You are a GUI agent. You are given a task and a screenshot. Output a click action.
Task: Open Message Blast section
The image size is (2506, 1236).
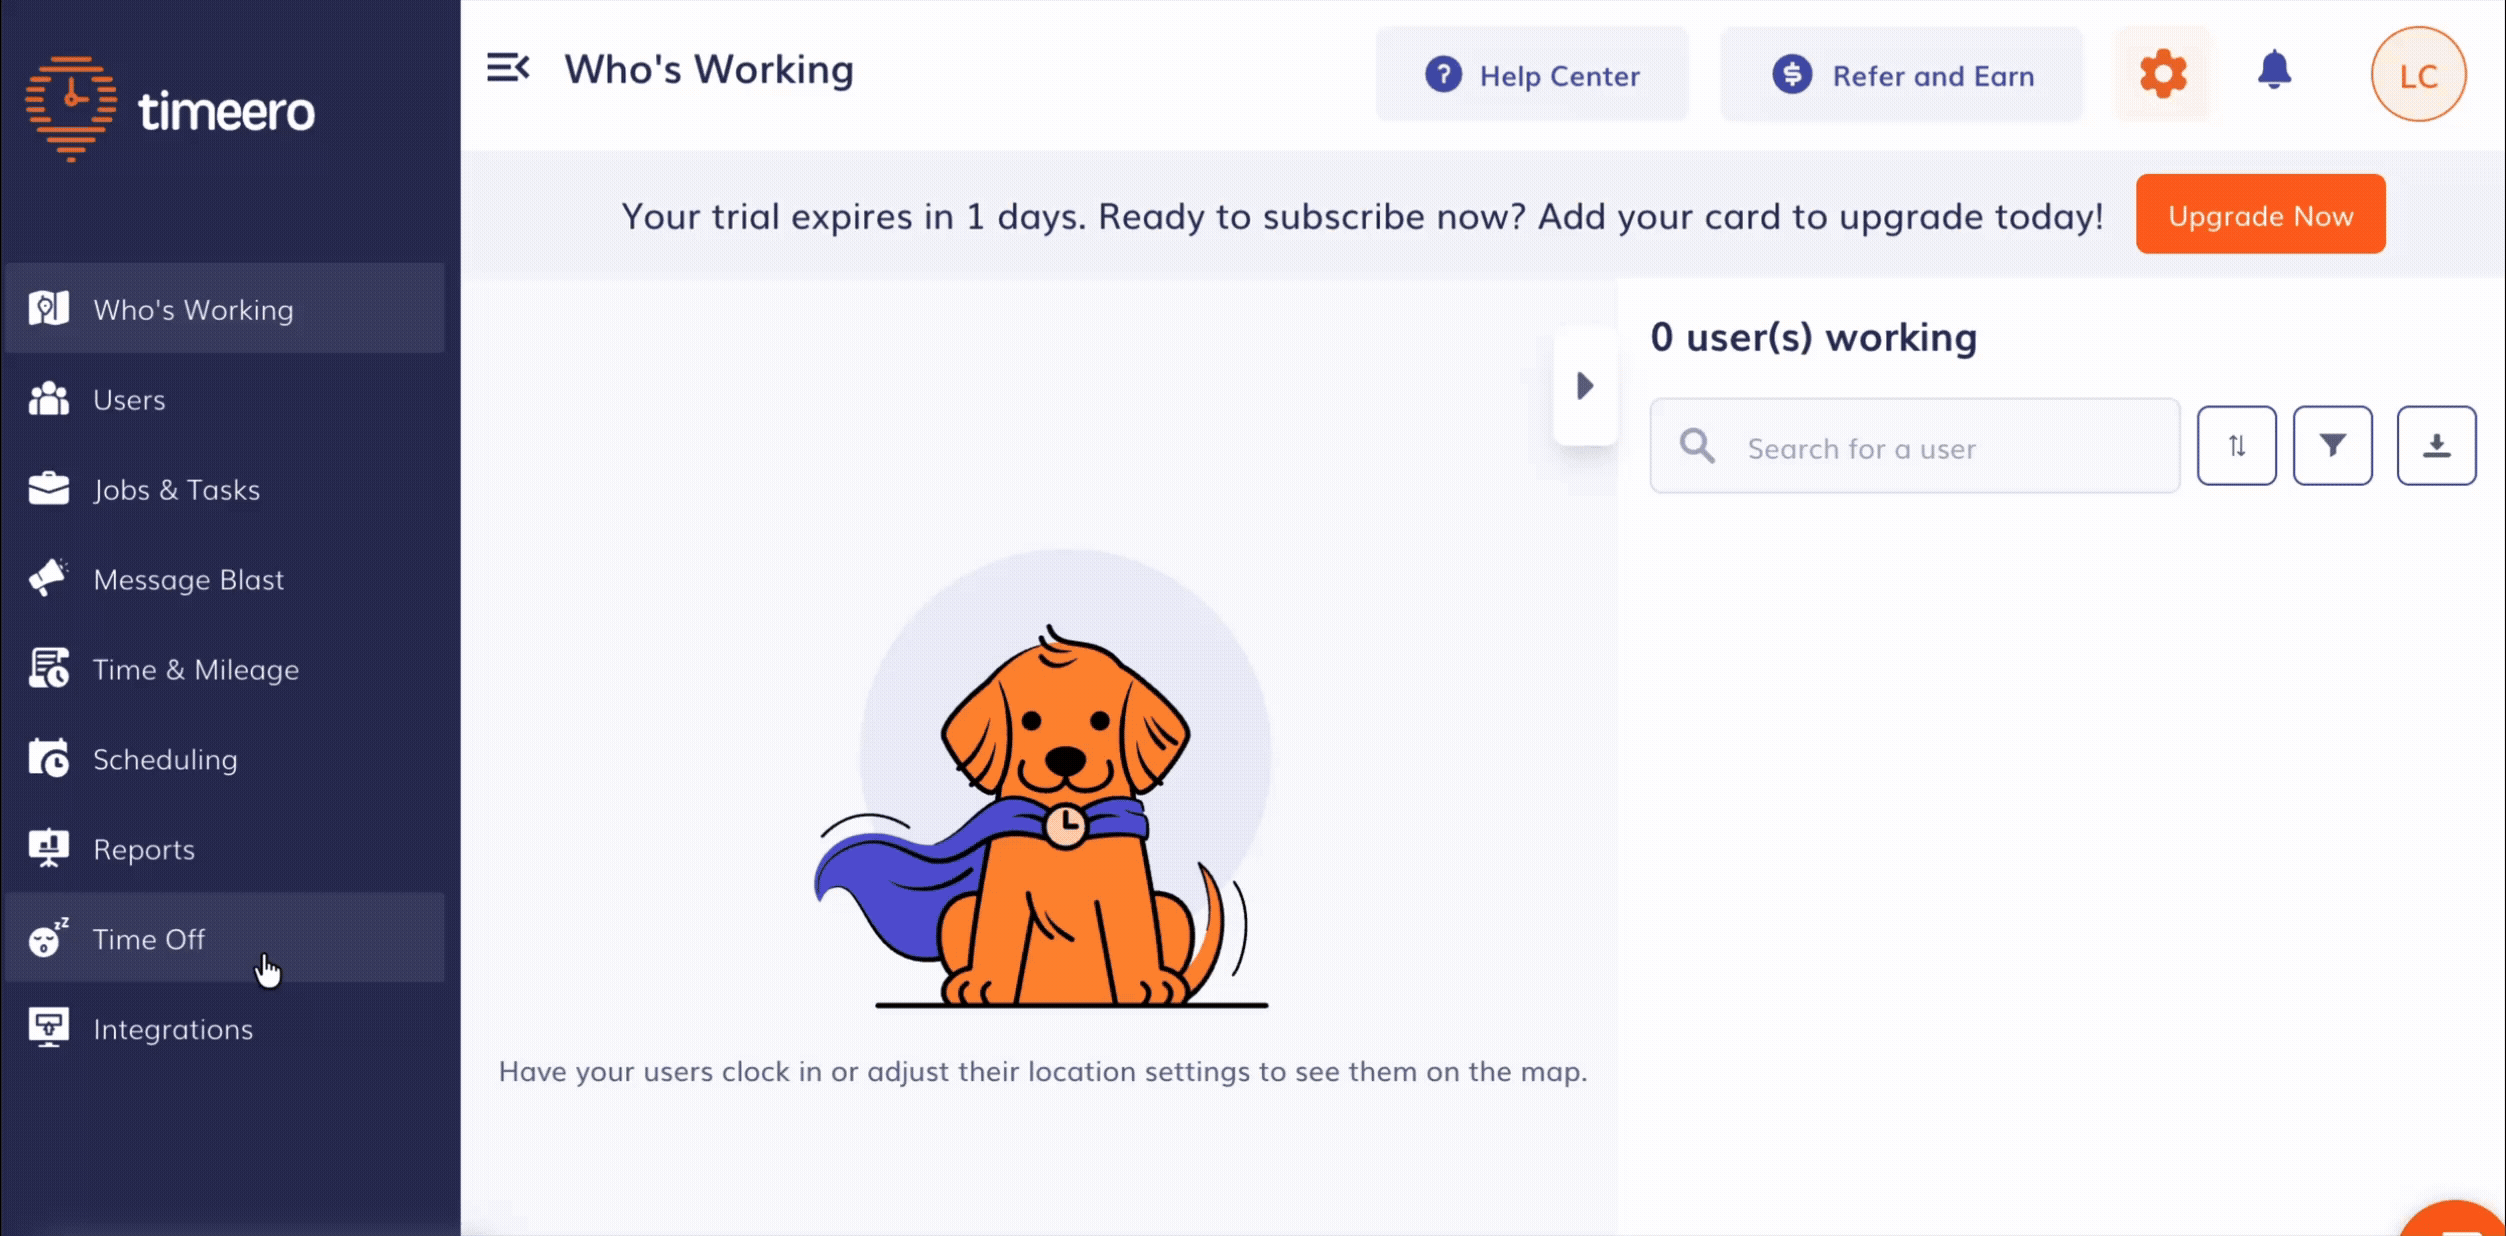coord(188,580)
